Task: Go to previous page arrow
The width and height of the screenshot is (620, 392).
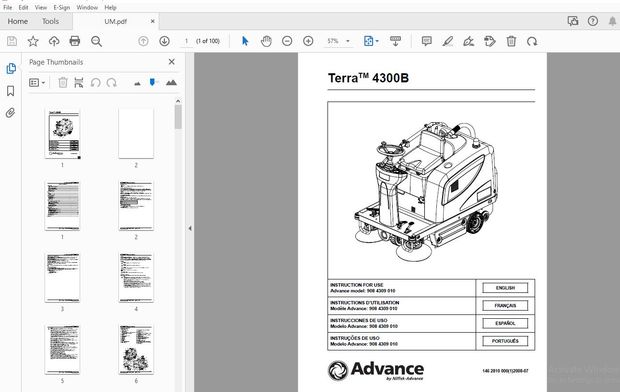Action: click(144, 41)
